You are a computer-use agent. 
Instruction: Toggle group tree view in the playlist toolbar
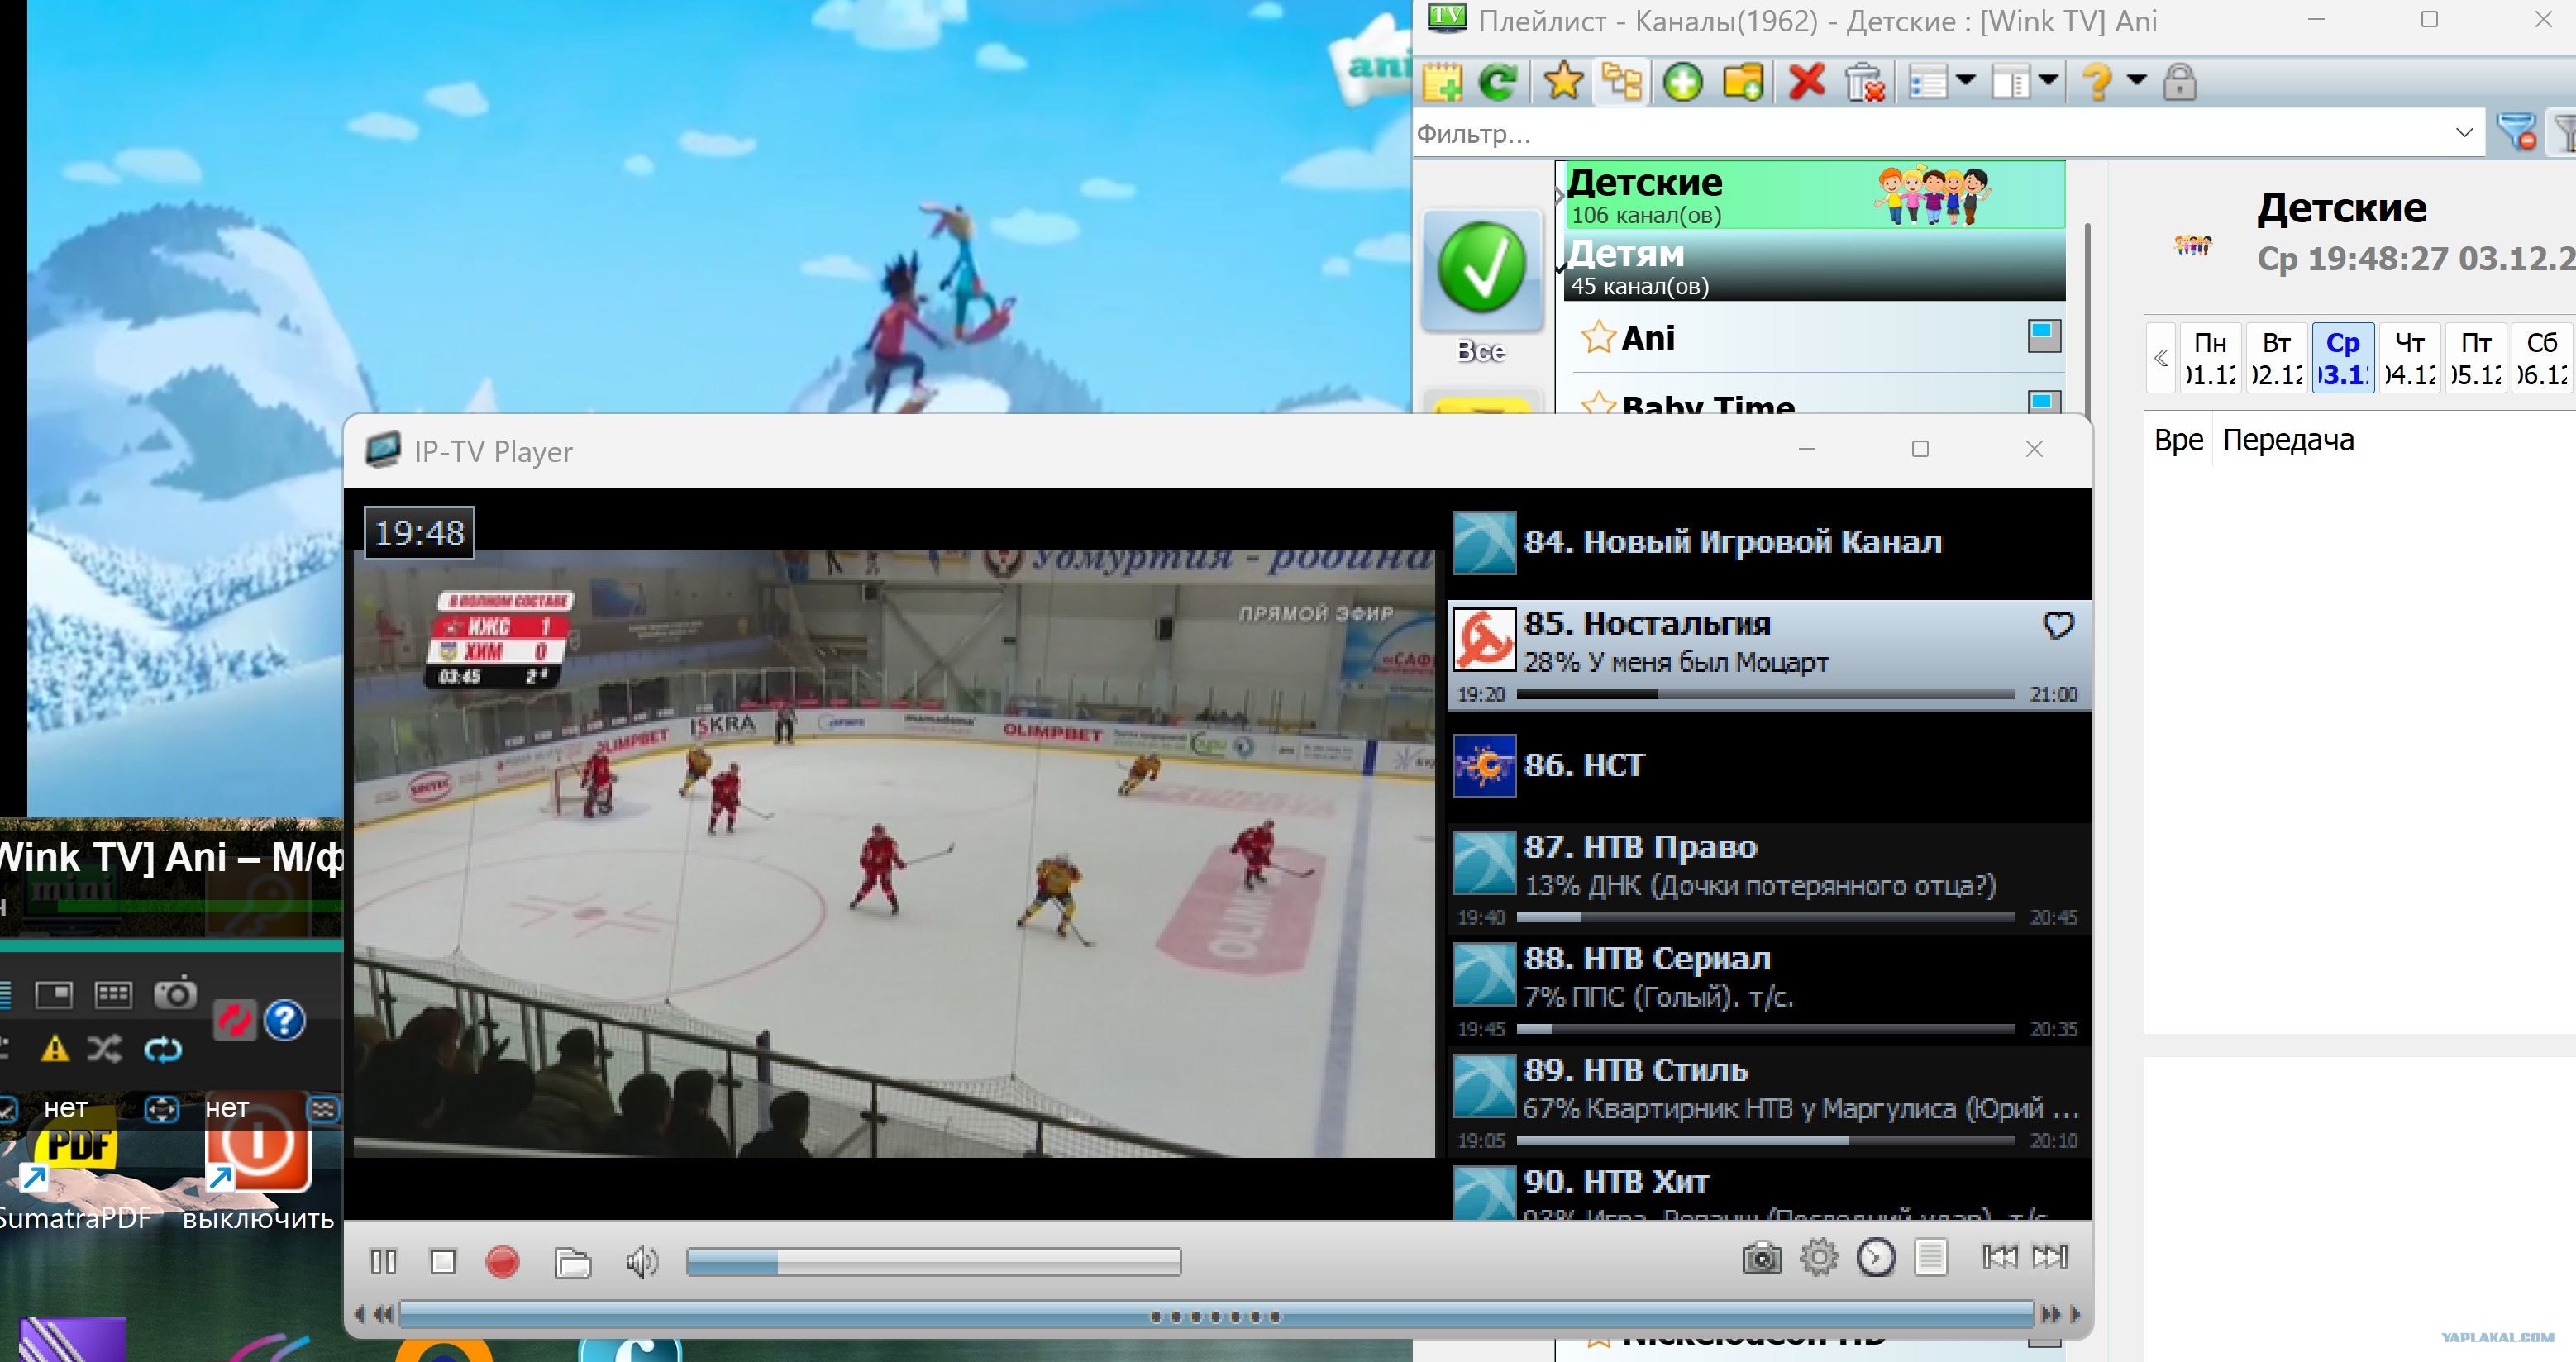click(x=1621, y=82)
